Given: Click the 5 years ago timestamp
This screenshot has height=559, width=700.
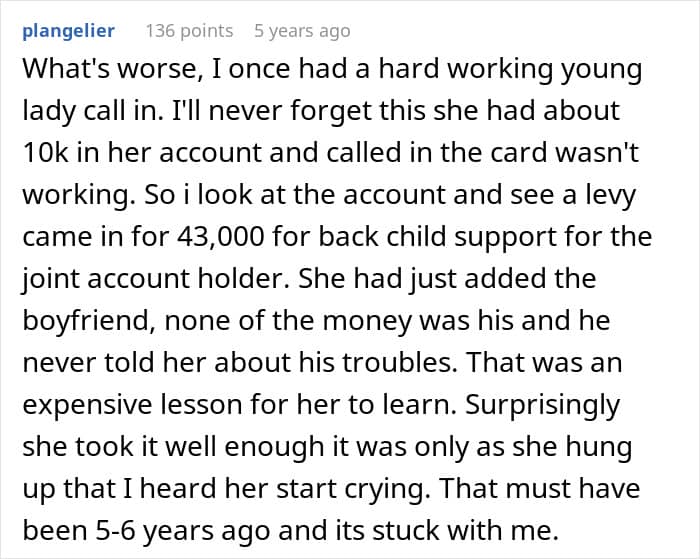Looking at the screenshot, I should point(302,31).
